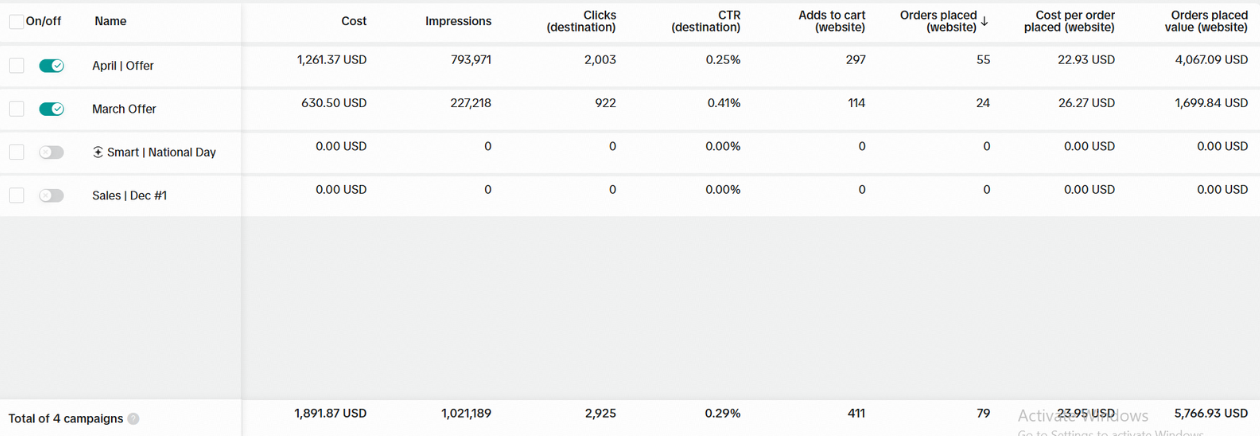Open the April | Offer campaign name link
The image size is (1260, 436).
(123, 66)
